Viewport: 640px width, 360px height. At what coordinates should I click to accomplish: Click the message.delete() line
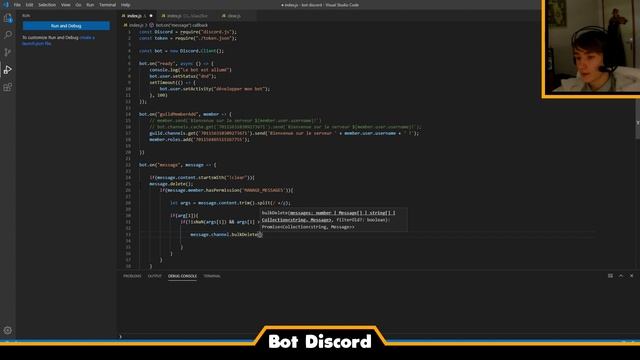tap(171, 184)
